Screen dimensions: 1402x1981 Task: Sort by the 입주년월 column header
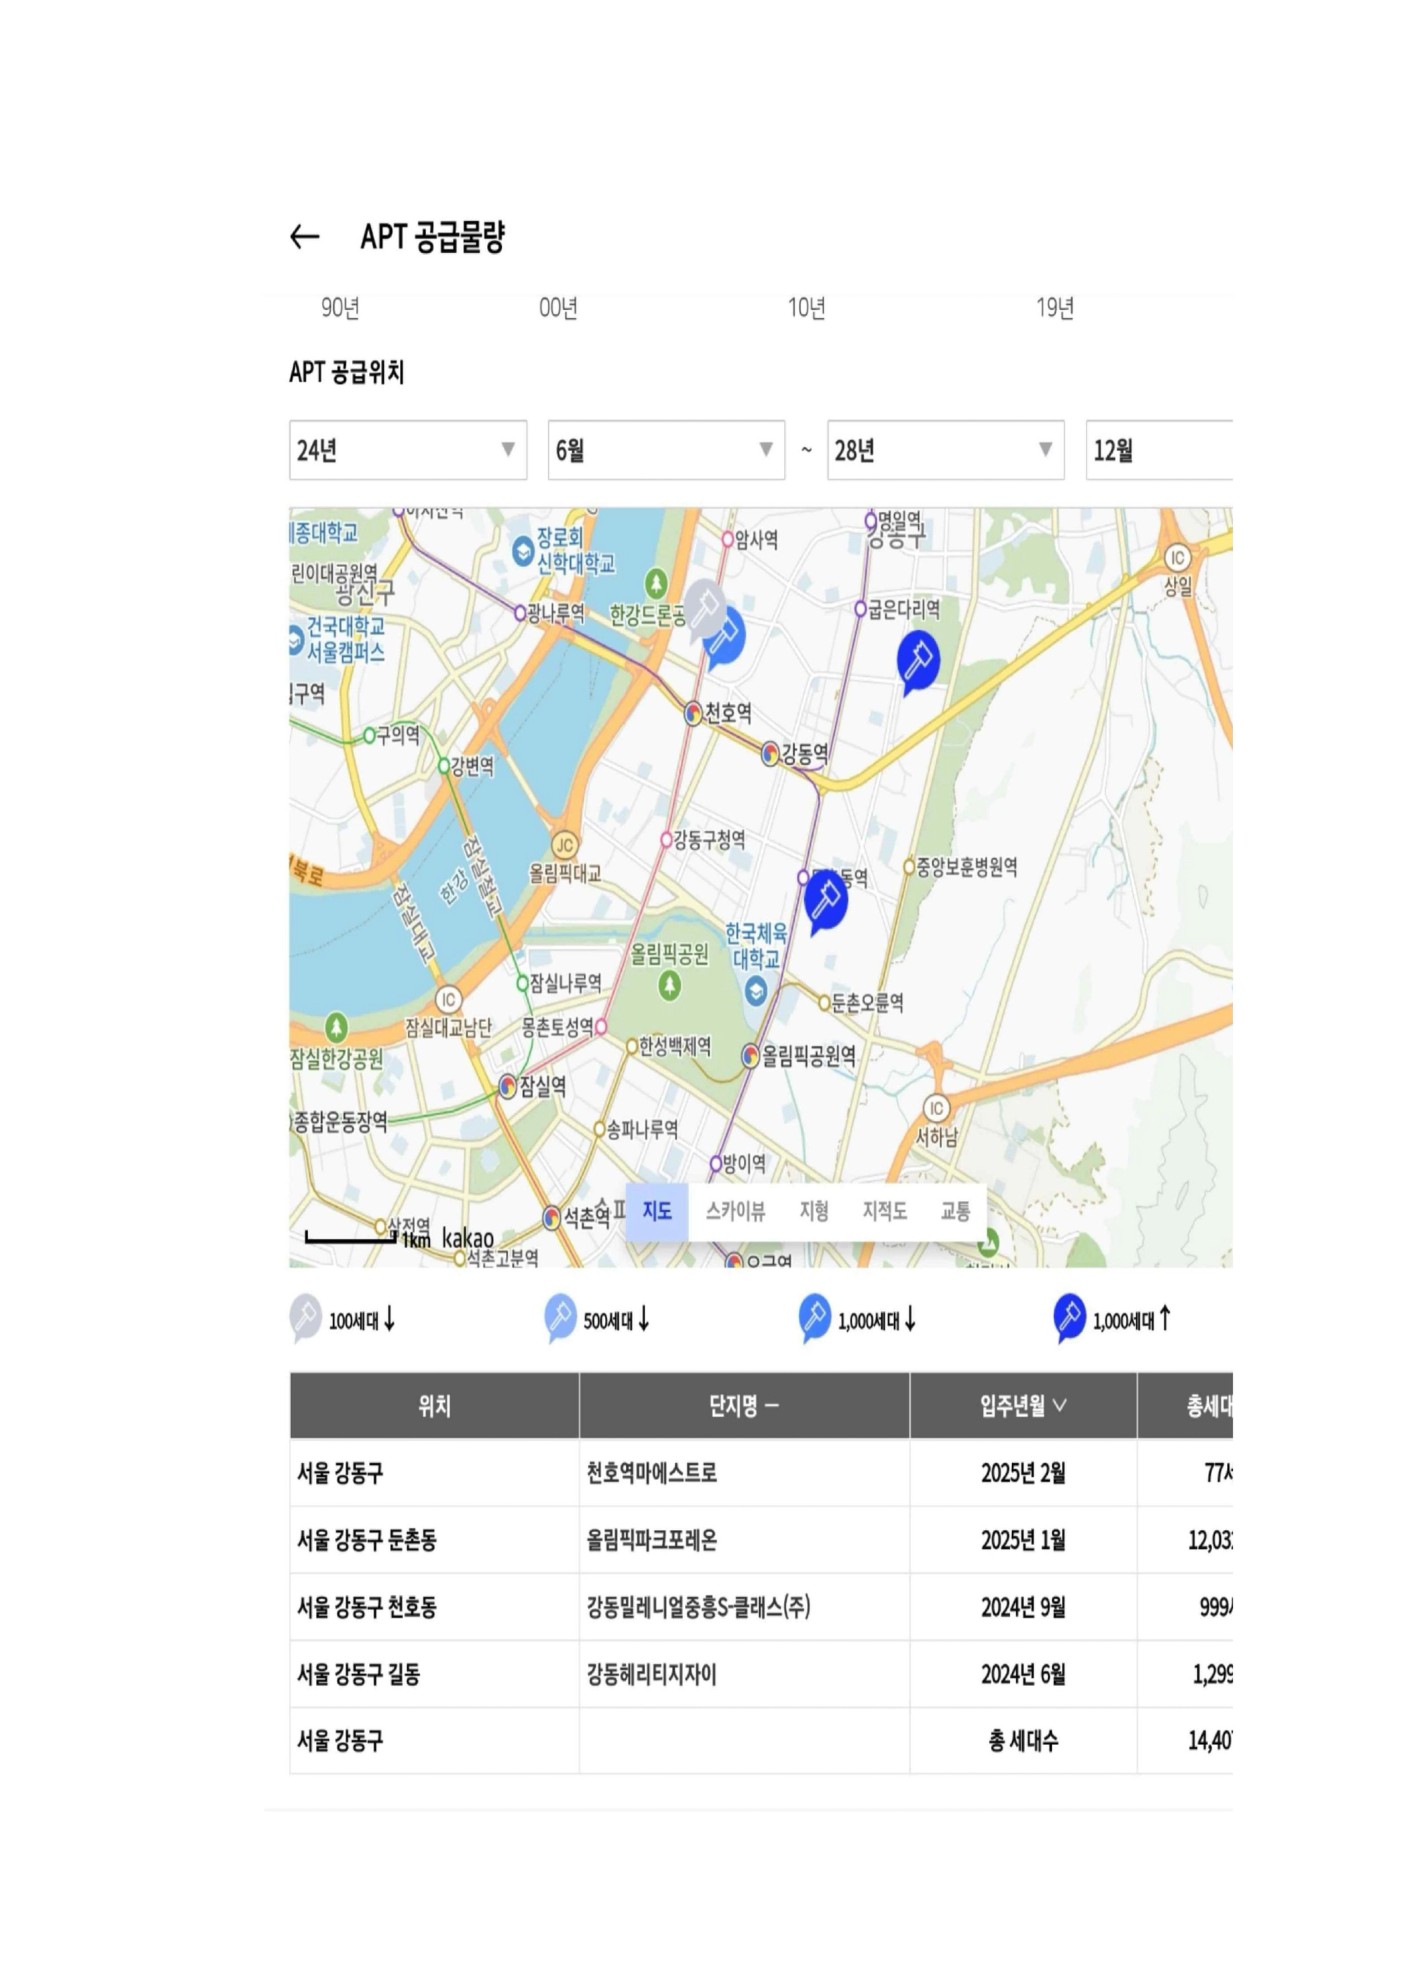1023,1406
